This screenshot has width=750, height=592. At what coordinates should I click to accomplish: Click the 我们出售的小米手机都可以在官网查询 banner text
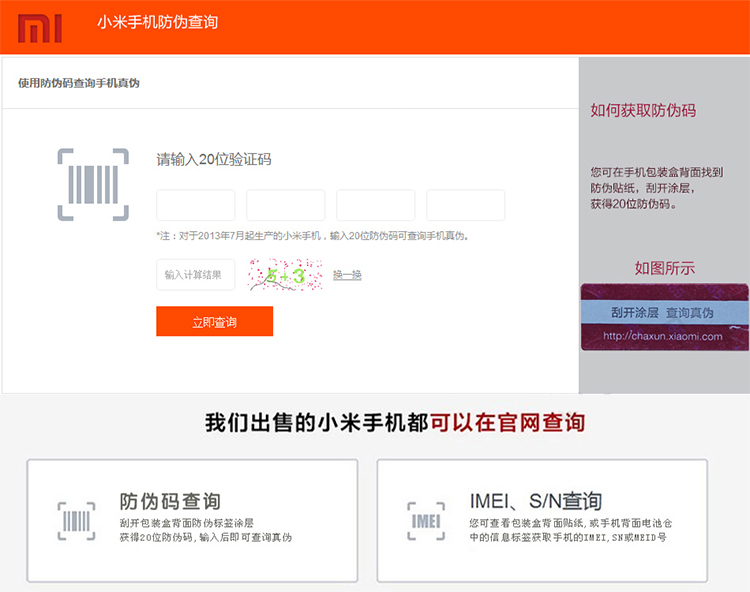tap(395, 423)
